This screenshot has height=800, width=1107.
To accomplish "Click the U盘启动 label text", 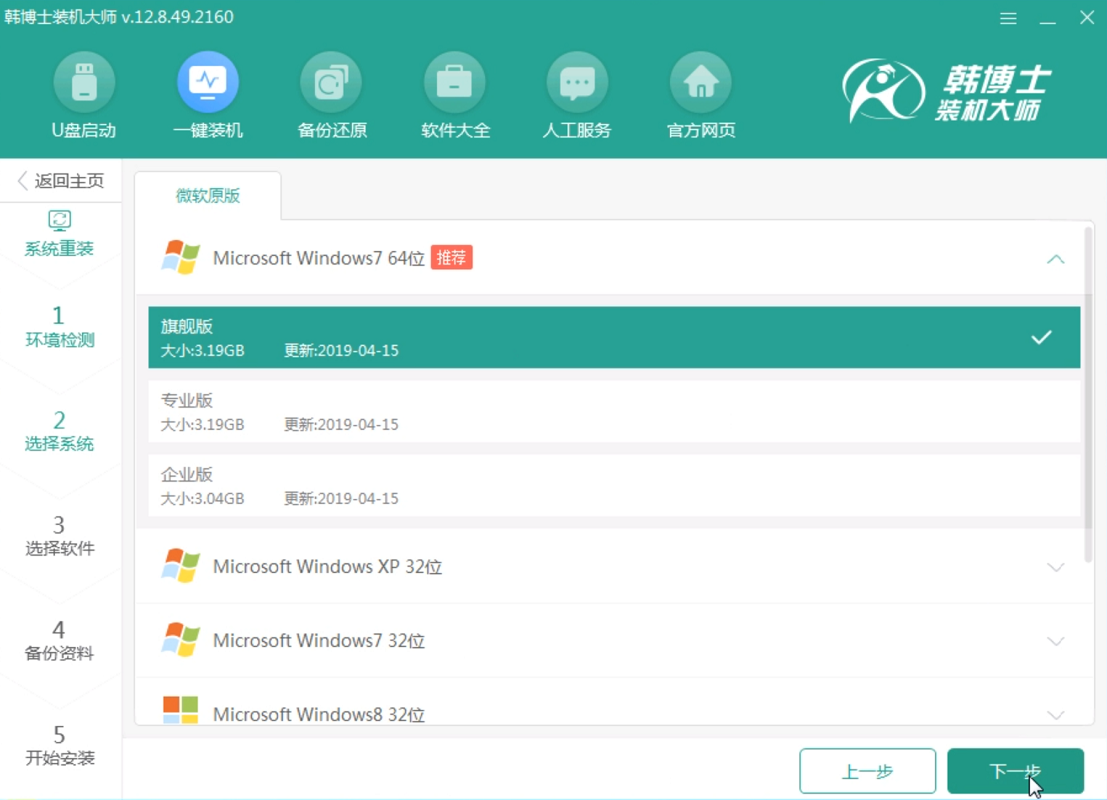I will tap(84, 131).
